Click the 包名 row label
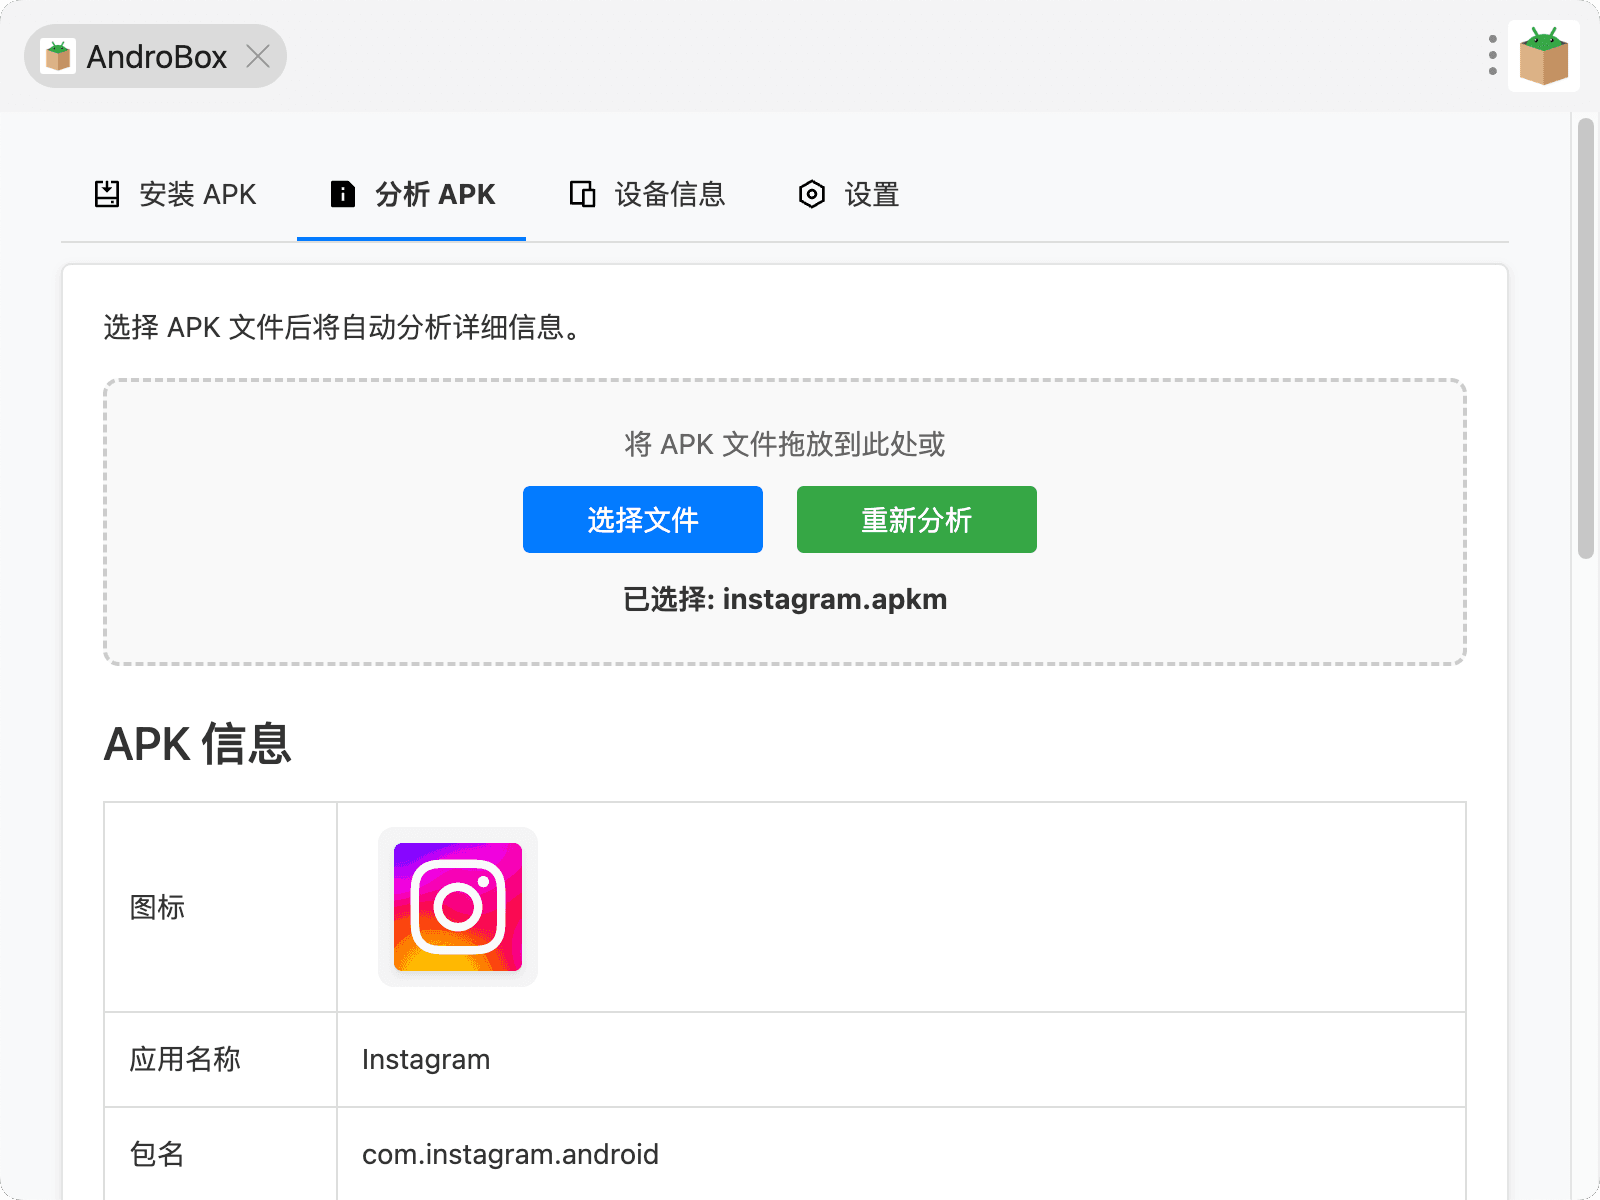The image size is (1600, 1200). click(x=157, y=1154)
